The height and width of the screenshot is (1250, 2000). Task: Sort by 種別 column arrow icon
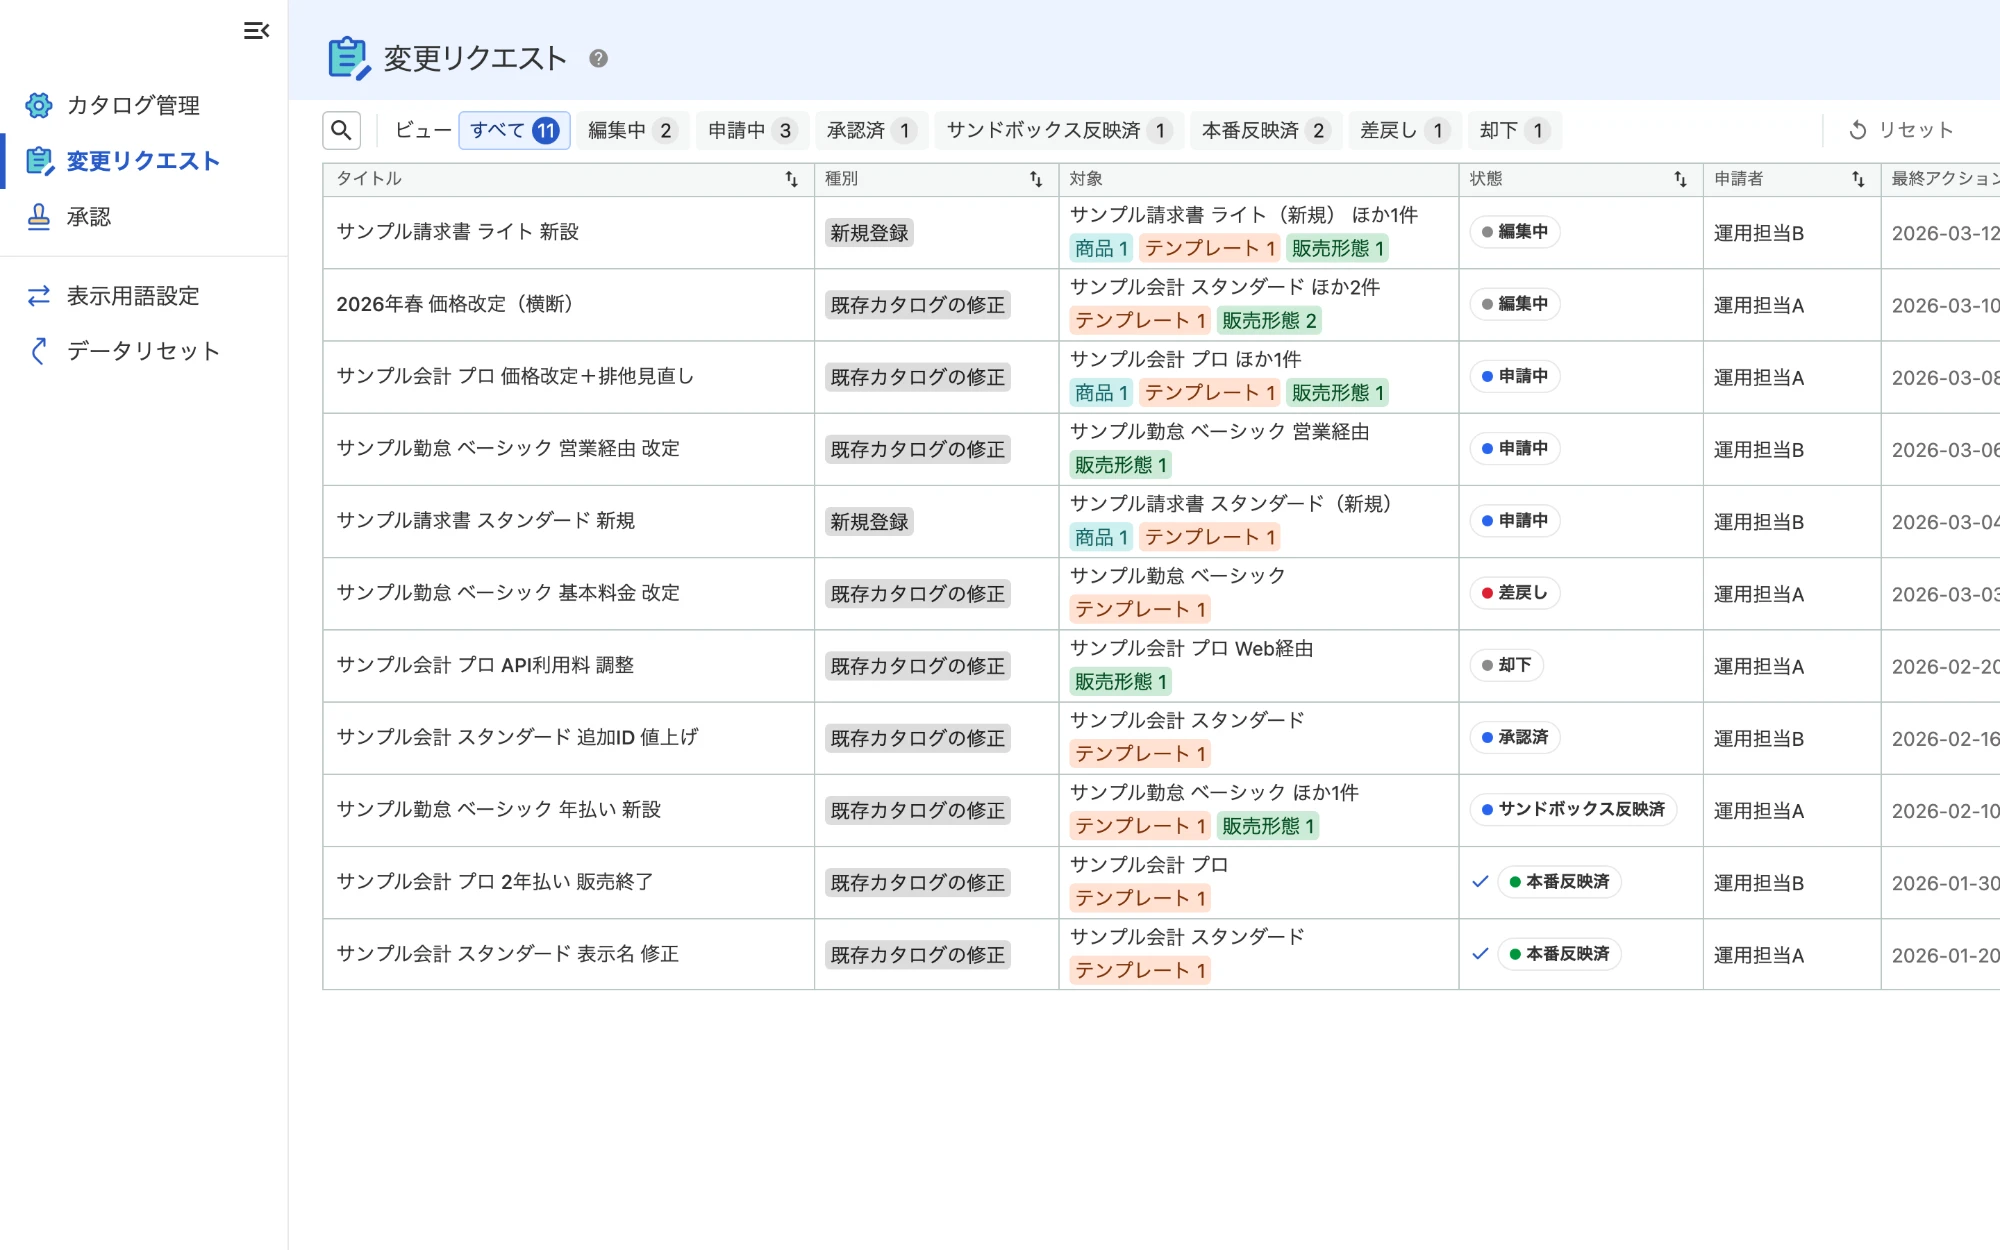pyautogui.click(x=1036, y=179)
